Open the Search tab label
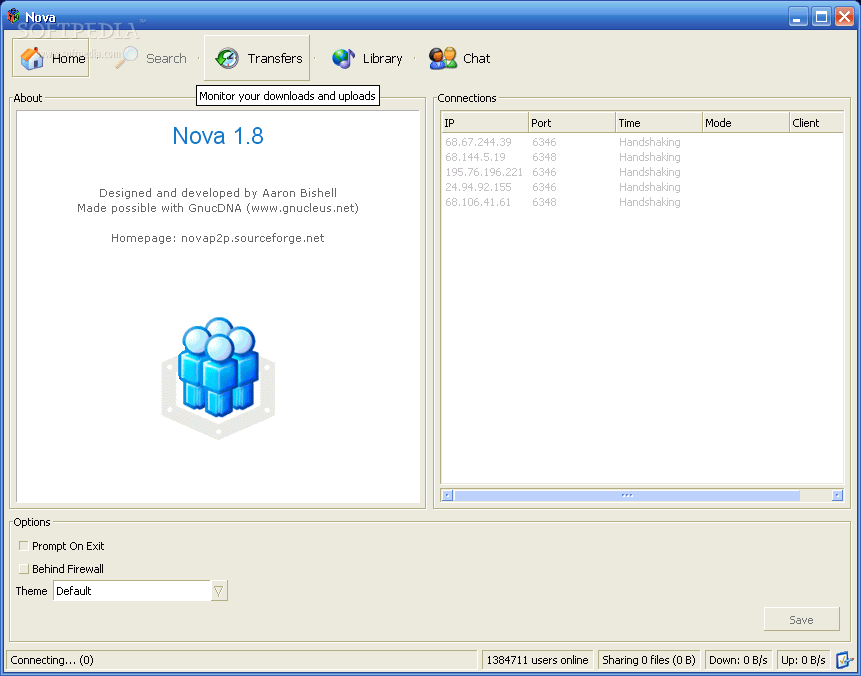The image size is (861, 676). pyautogui.click(x=166, y=58)
